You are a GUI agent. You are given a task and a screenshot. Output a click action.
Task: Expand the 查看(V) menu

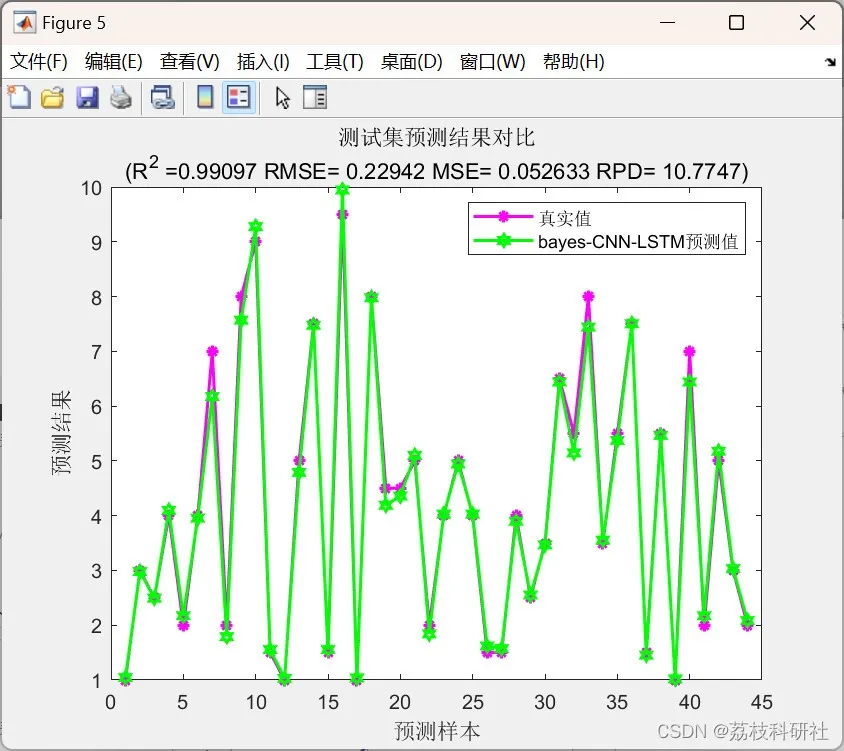[x=189, y=61]
